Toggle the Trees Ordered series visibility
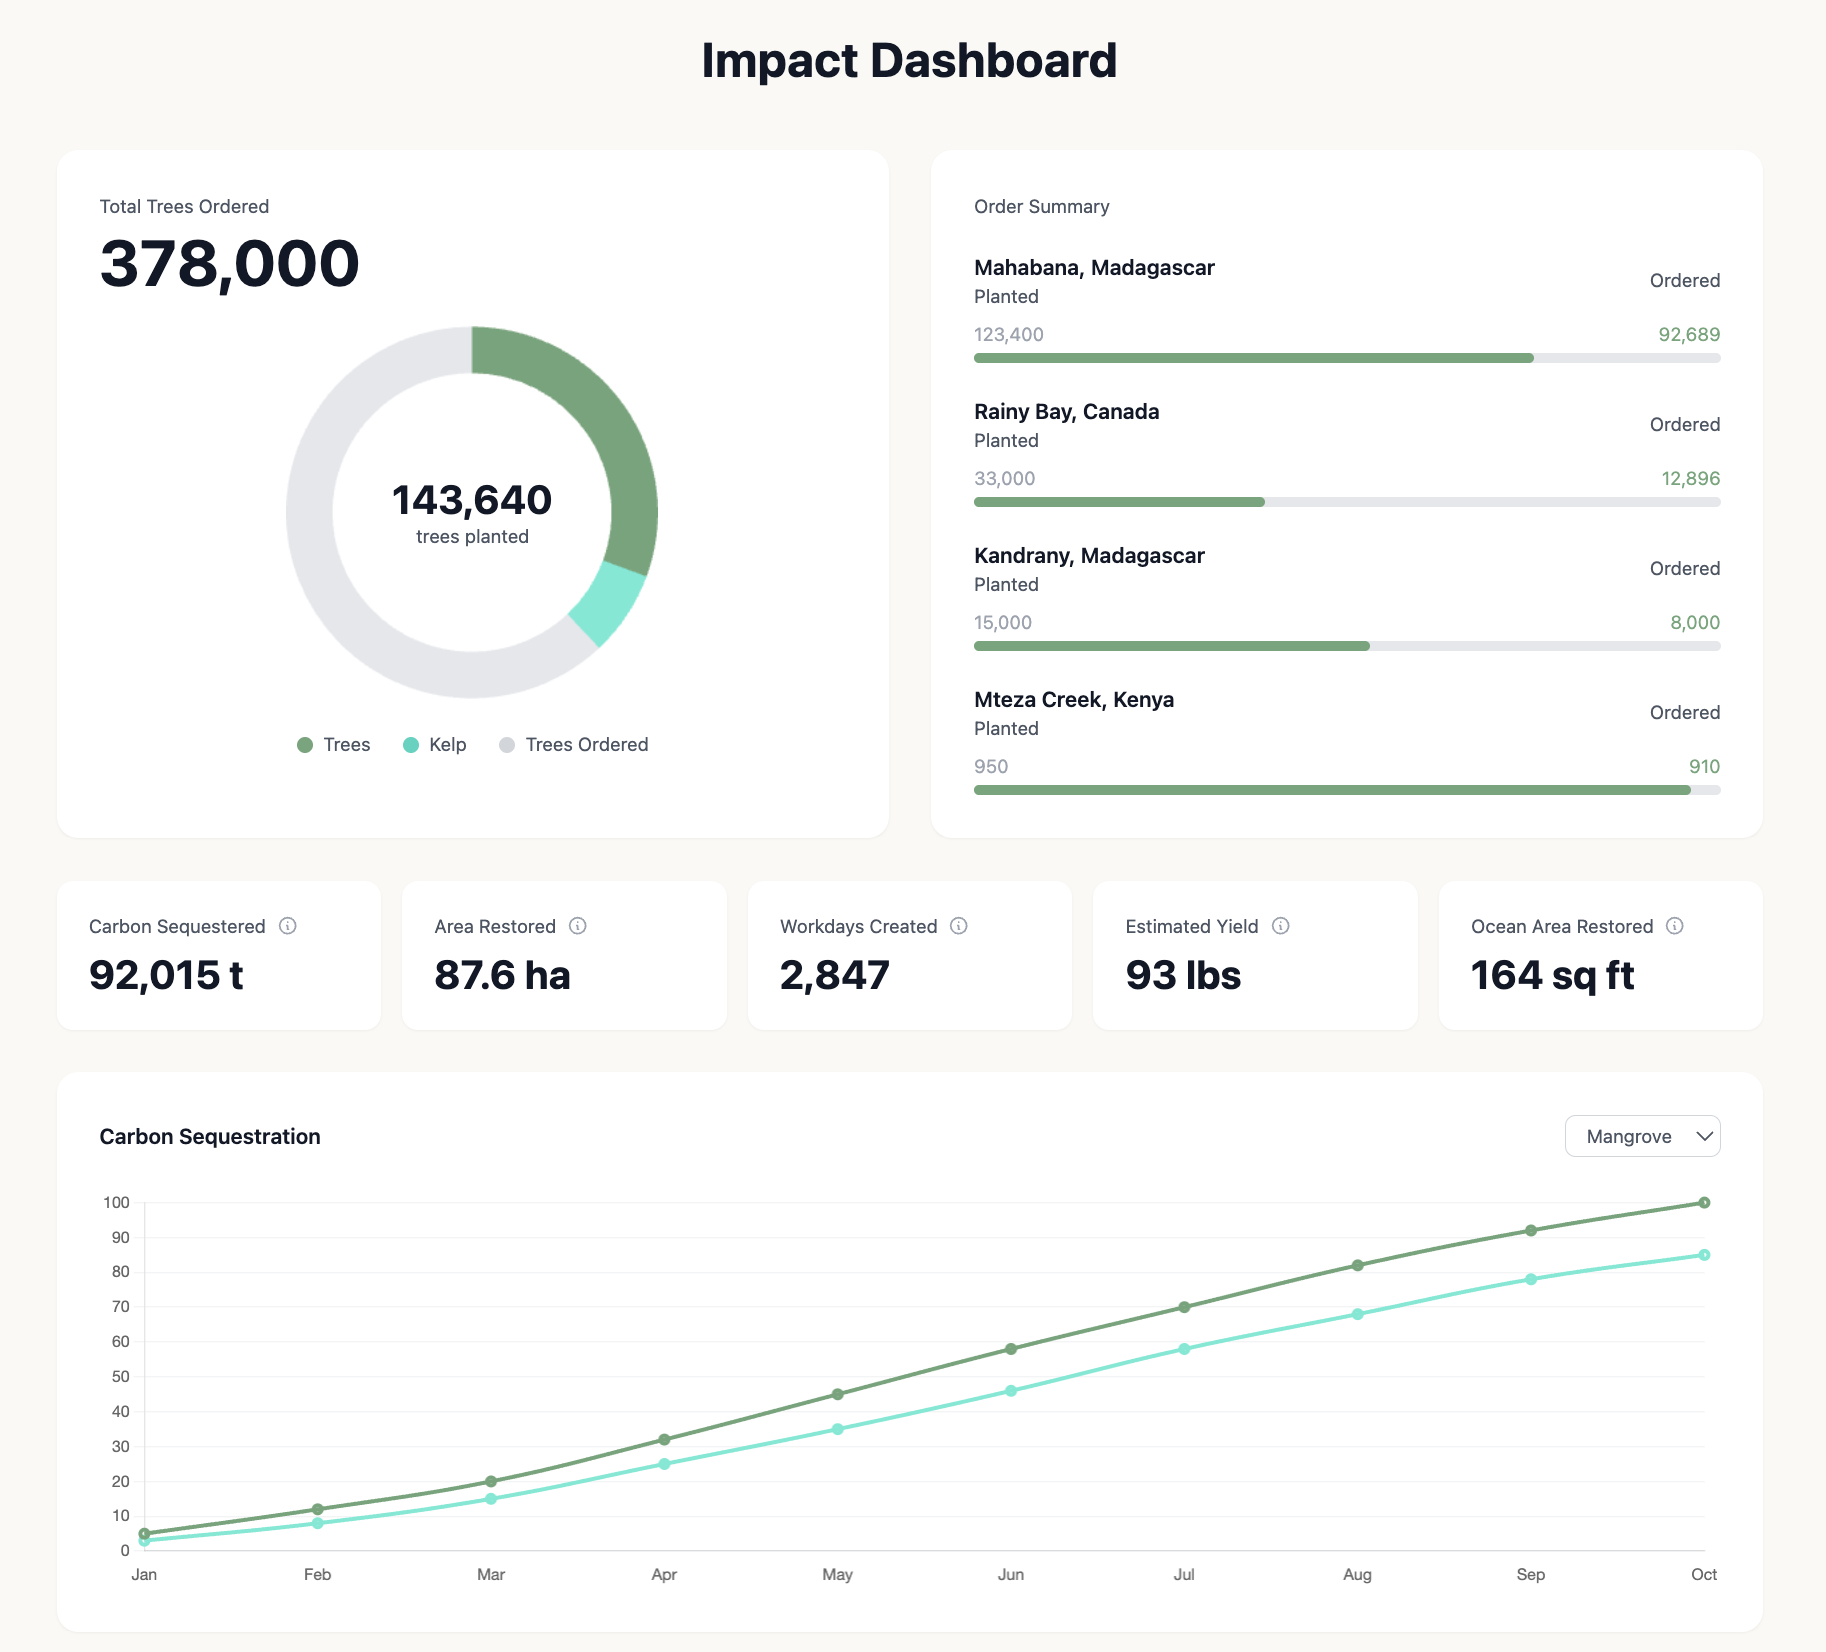Viewport: 1826px width, 1652px height. click(573, 744)
